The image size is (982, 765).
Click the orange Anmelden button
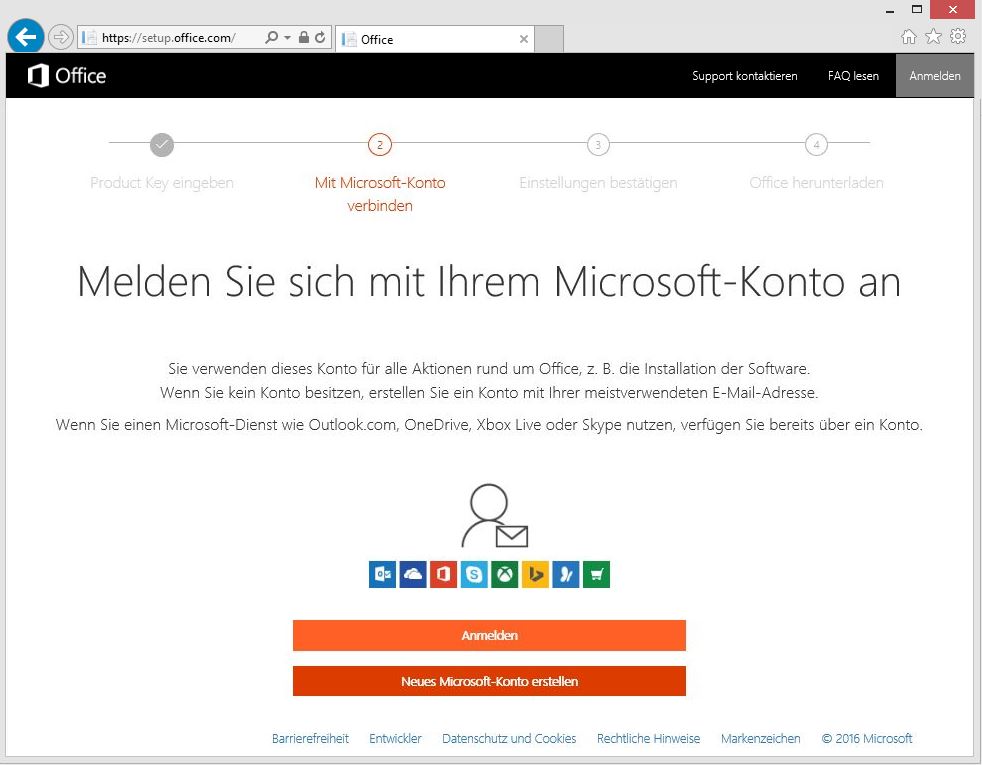(489, 635)
